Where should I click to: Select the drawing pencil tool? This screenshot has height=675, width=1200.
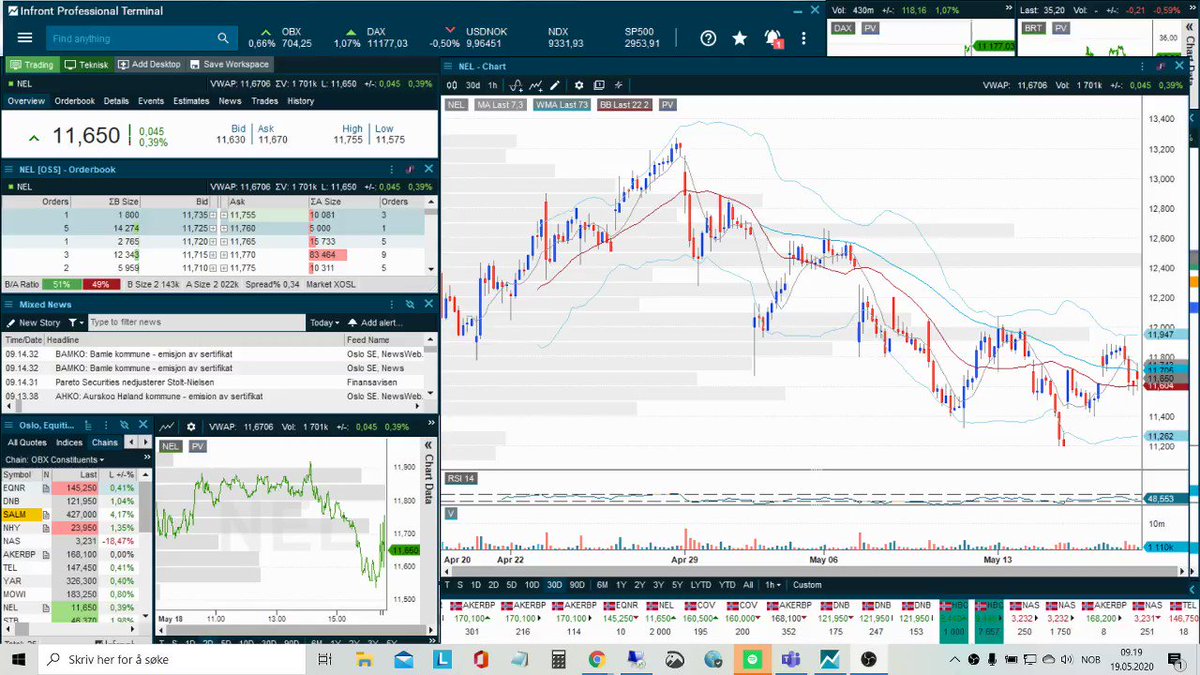coord(555,85)
